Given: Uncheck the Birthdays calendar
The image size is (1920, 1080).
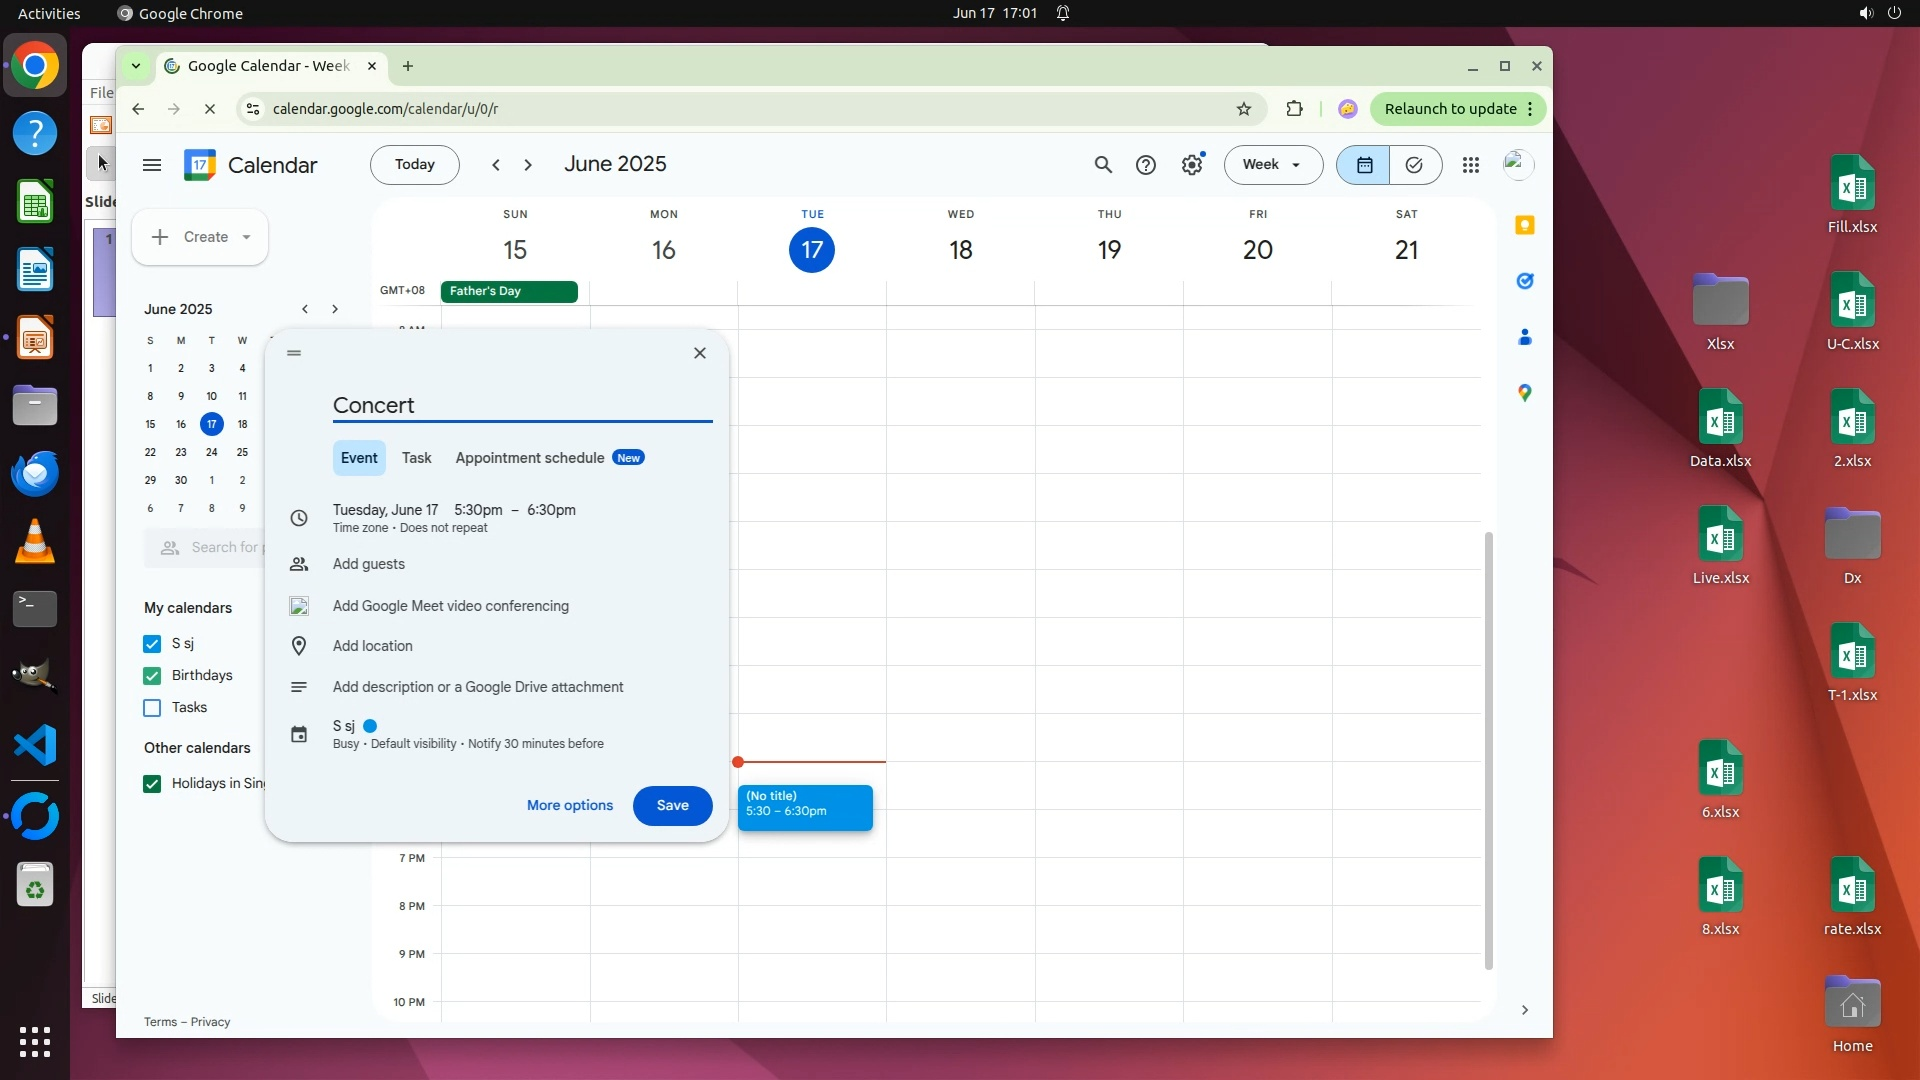Looking at the screenshot, I should click(x=152, y=676).
